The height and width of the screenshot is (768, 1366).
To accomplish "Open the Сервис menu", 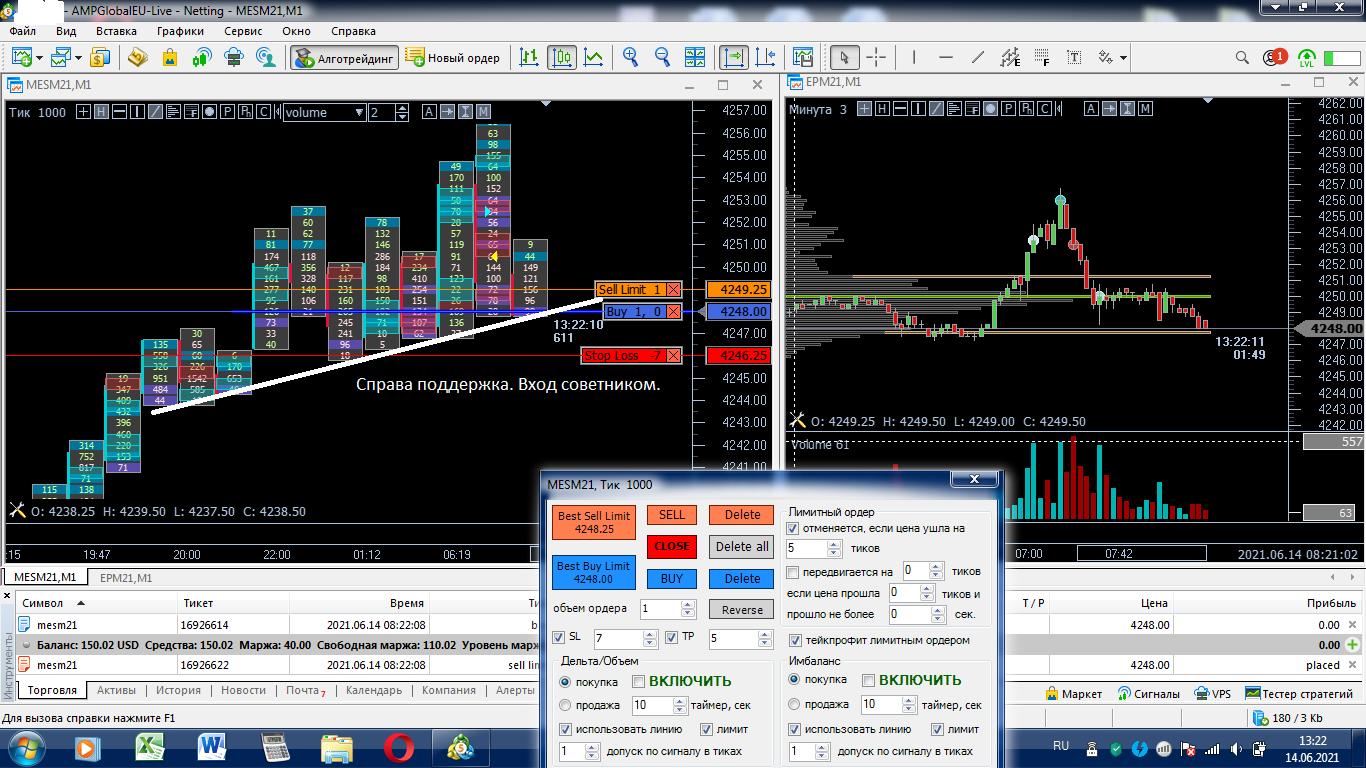I will 243,31.
